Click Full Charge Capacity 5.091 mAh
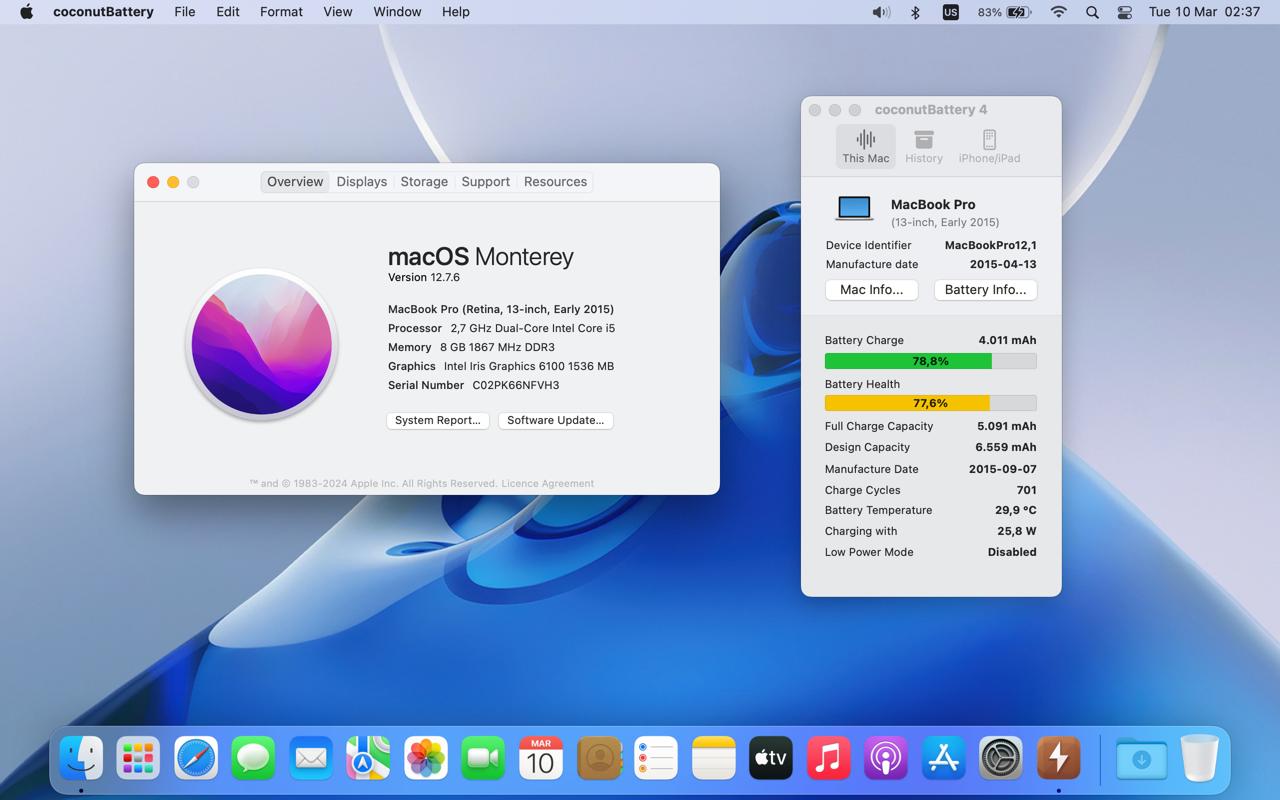This screenshot has height=800, width=1280. click(1006, 426)
